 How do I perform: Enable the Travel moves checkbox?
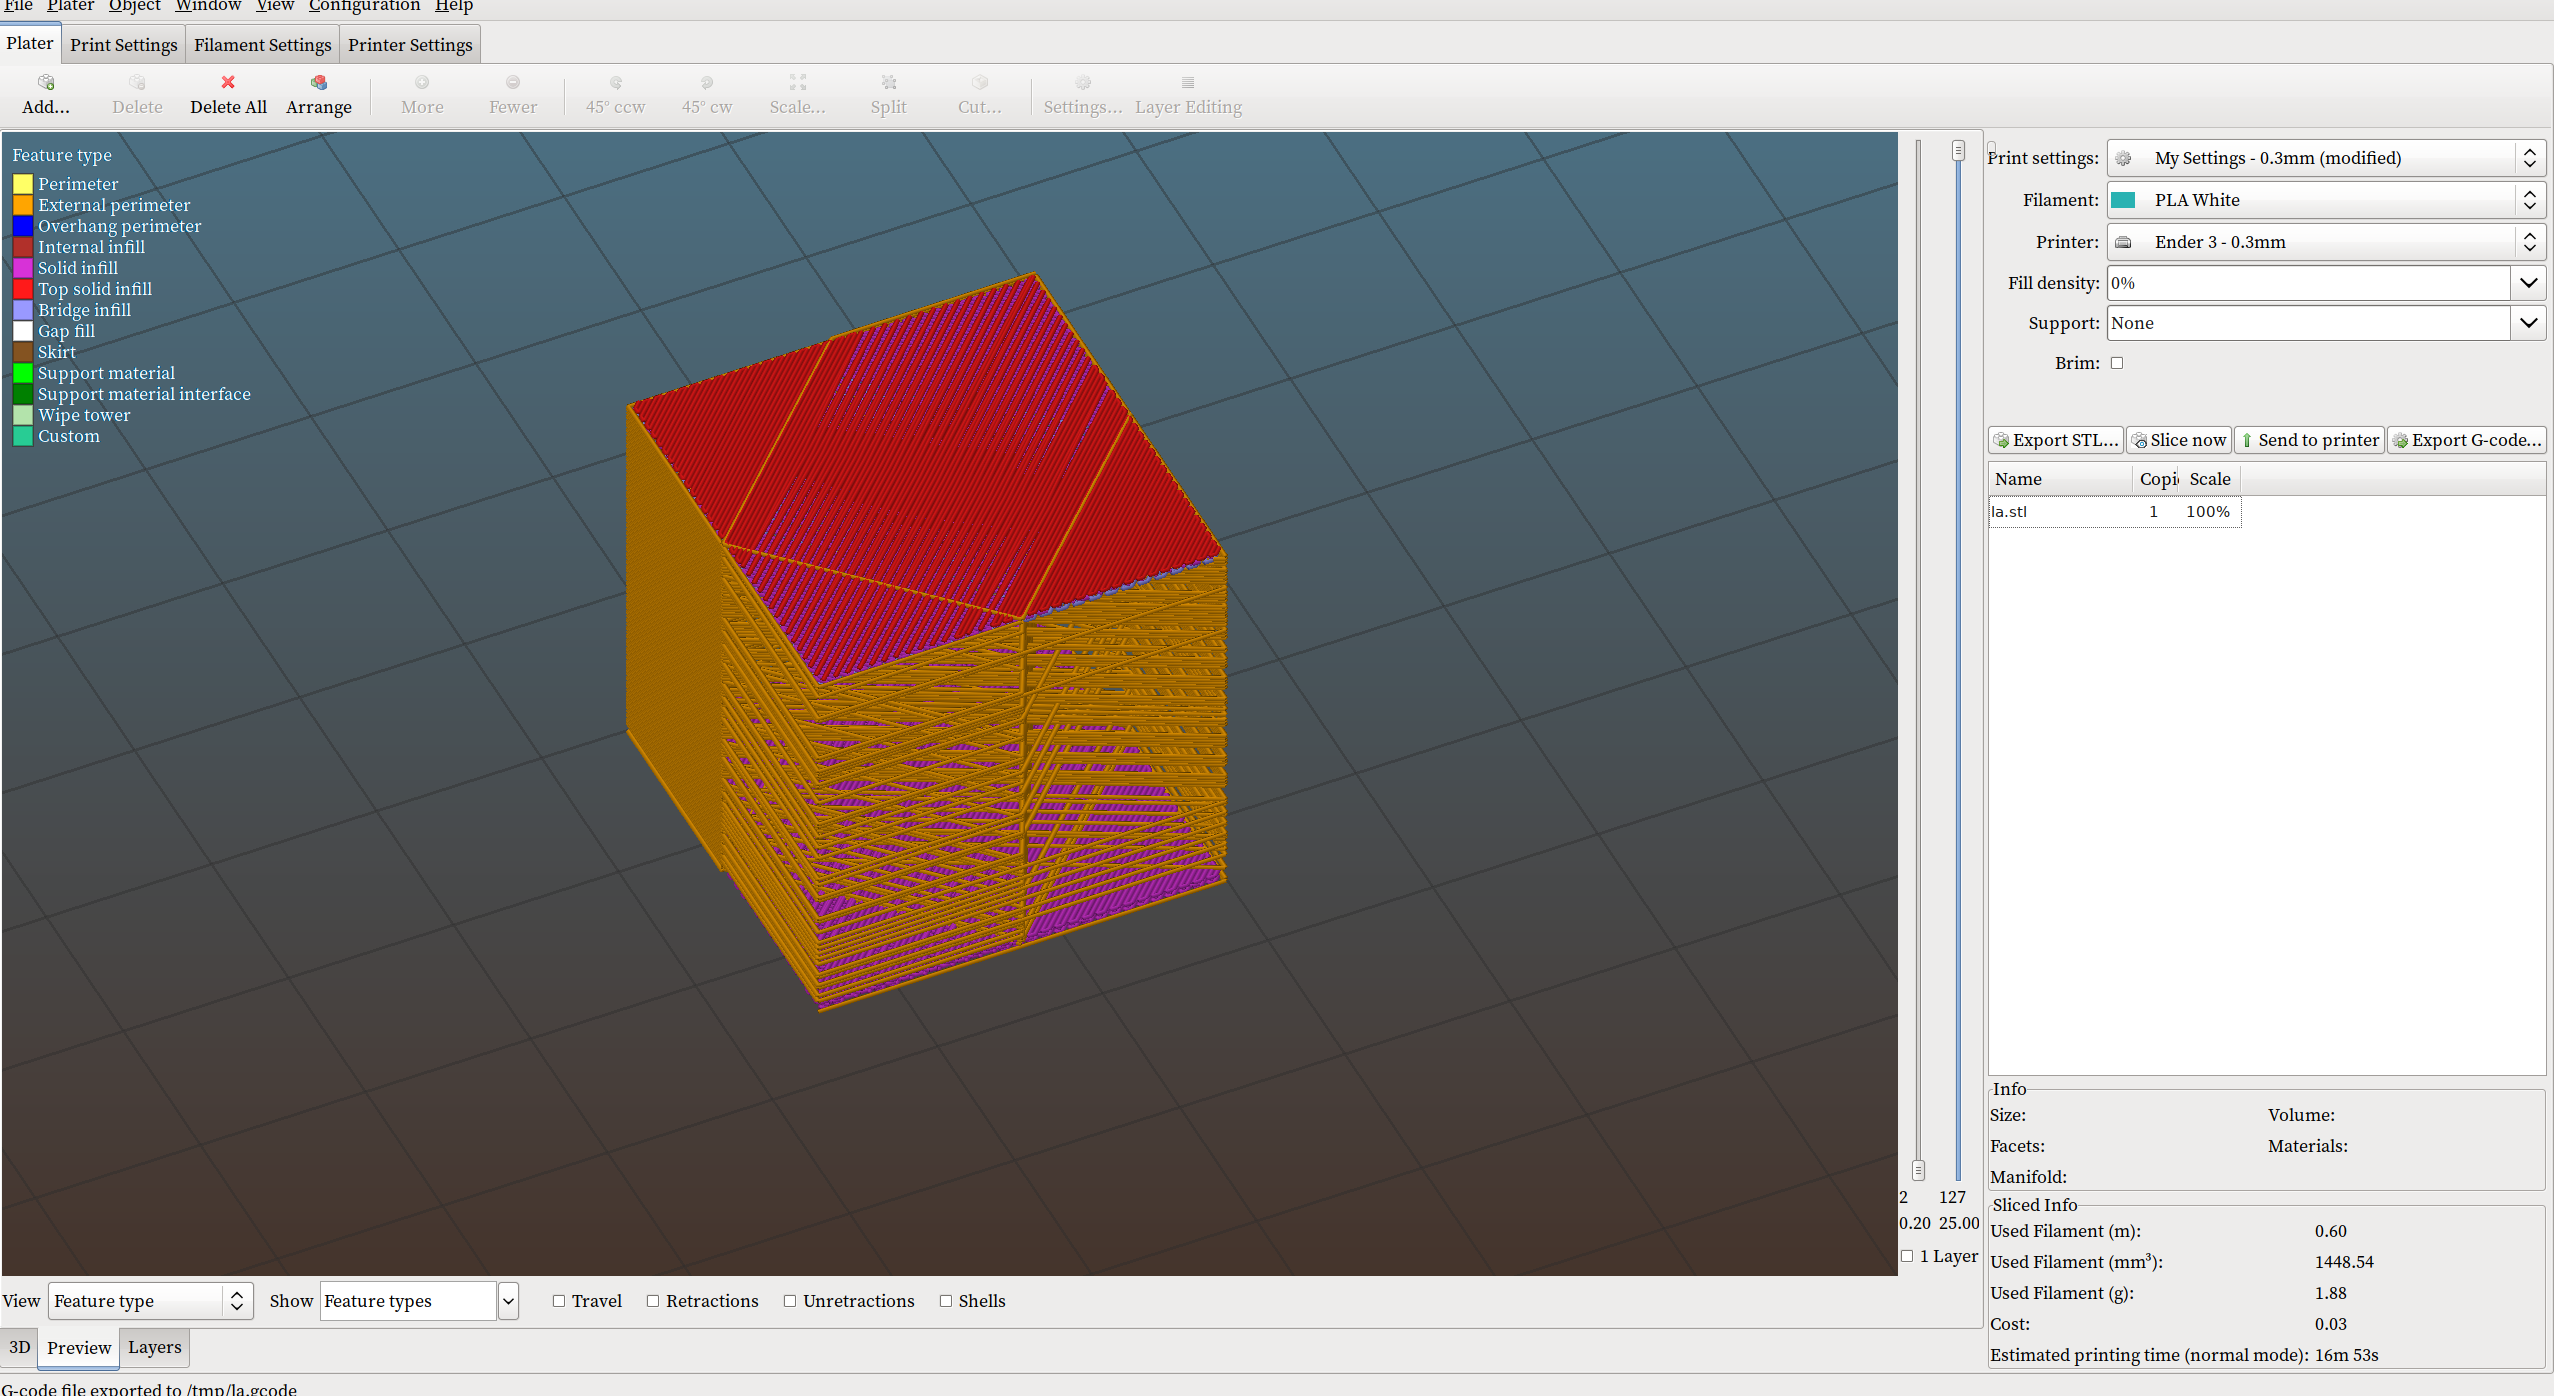(x=559, y=1301)
